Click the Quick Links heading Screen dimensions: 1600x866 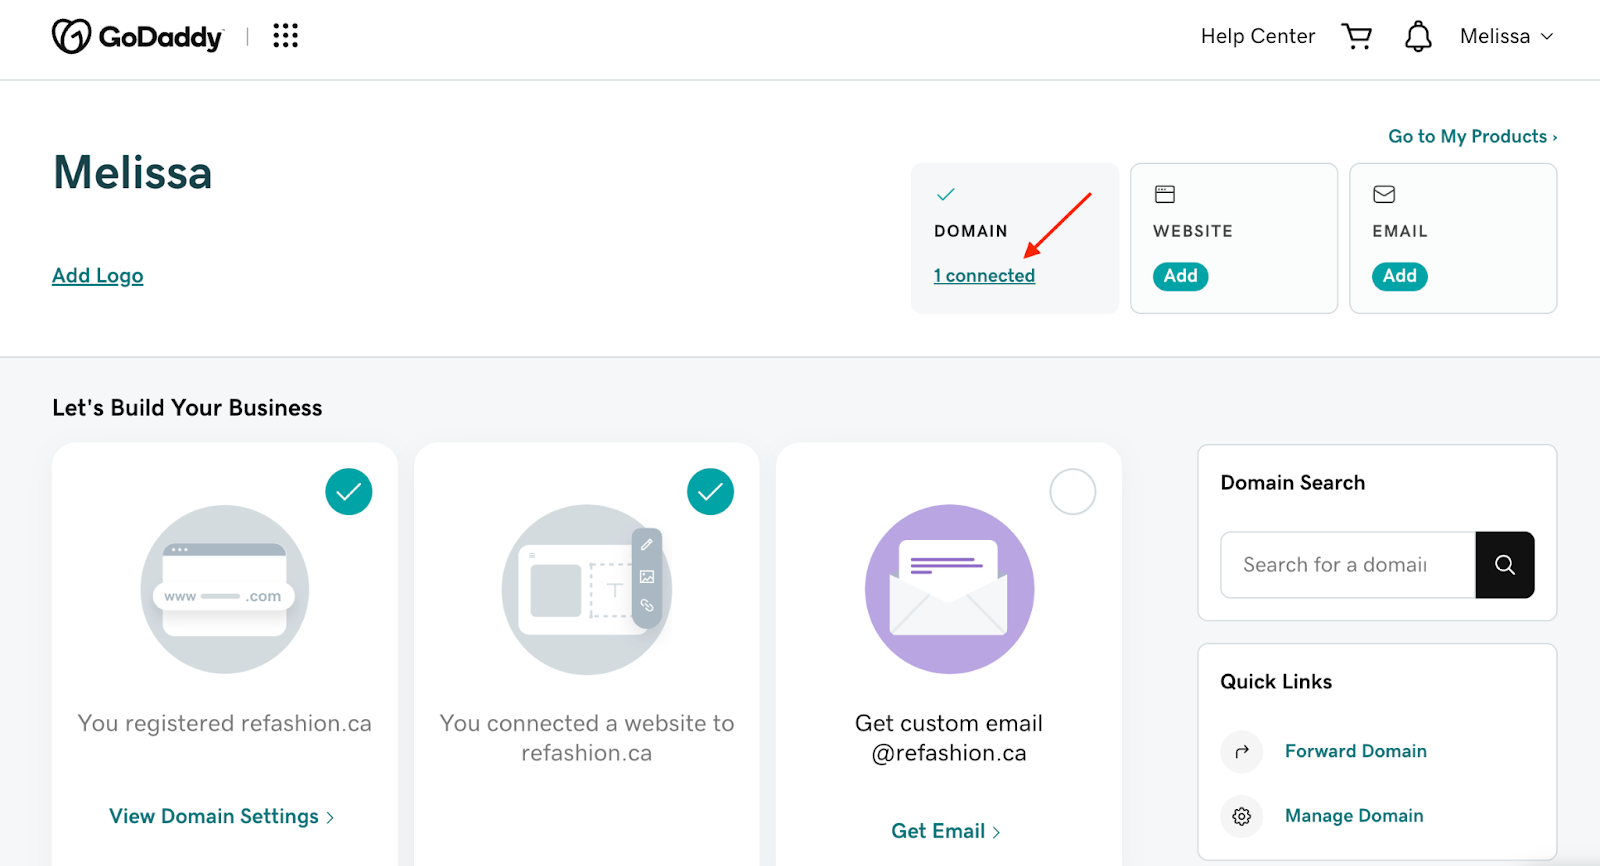coord(1276,682)
